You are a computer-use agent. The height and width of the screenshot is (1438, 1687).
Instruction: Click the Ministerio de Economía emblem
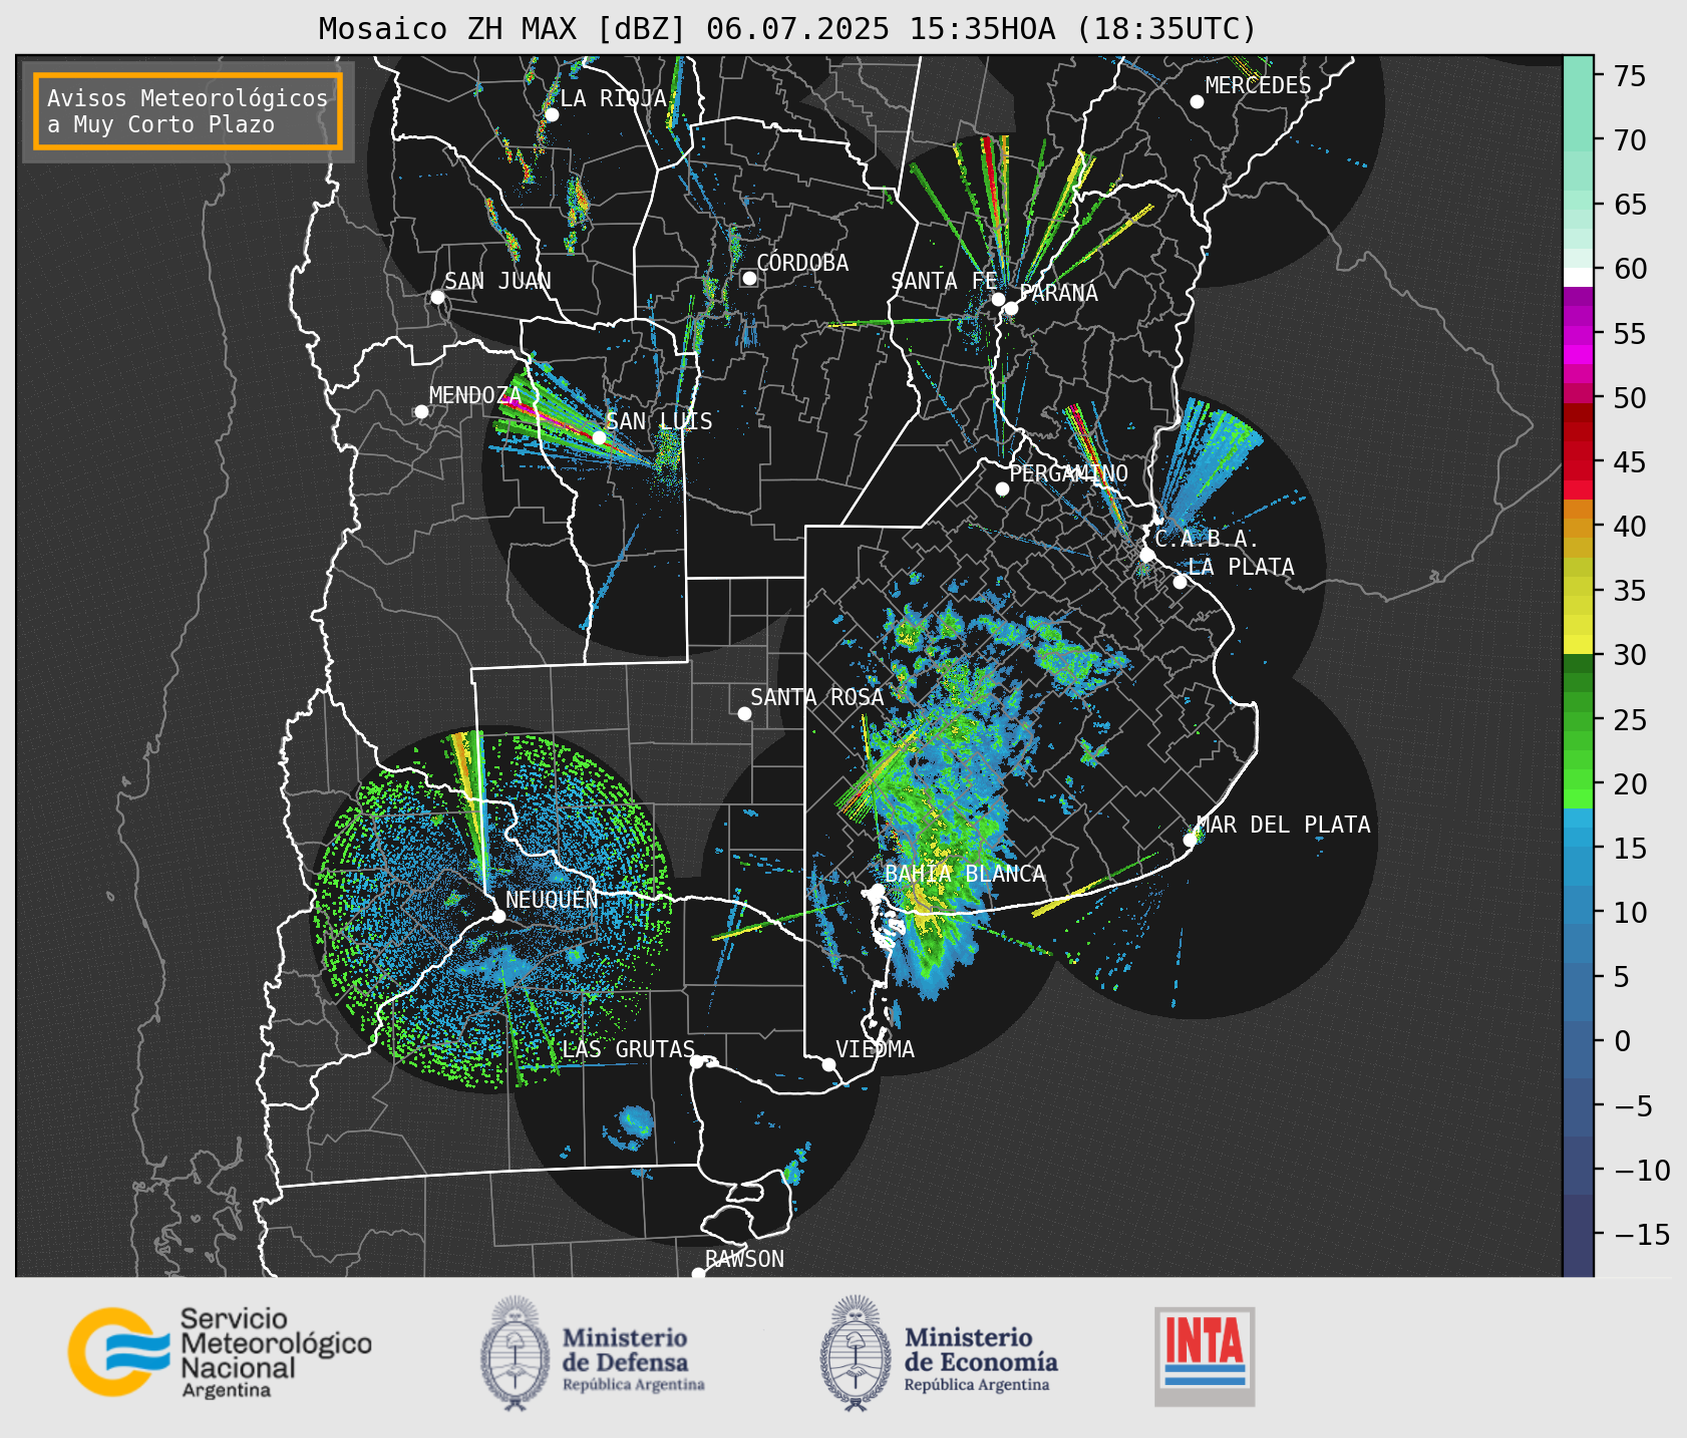(x=856, y=1353)
